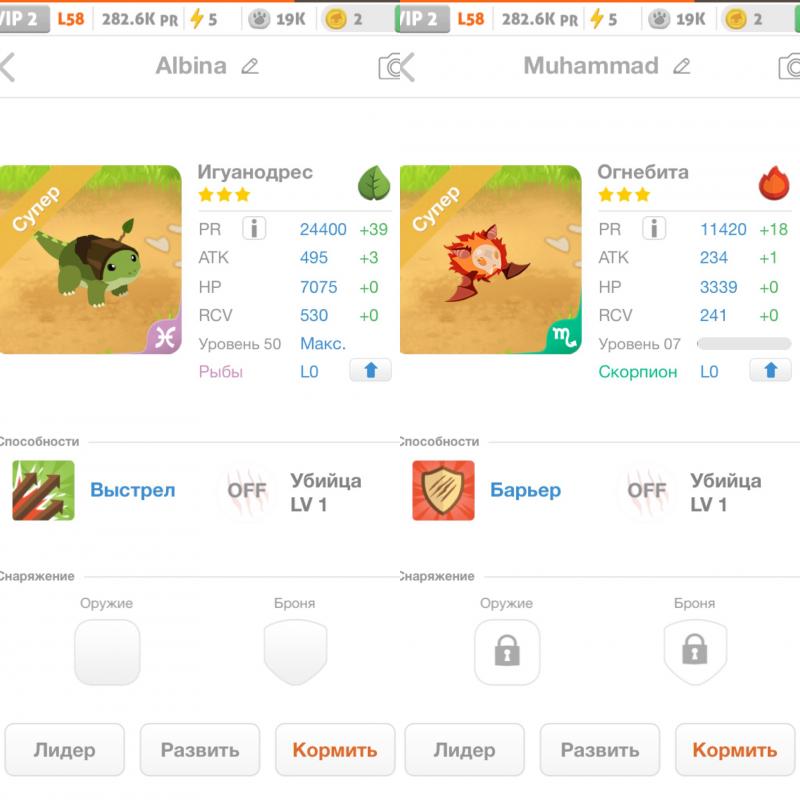Upgrade the Скорпион zodiac with blue arrow
Viewport: 800px width, 800px height.
pos(770,370)
